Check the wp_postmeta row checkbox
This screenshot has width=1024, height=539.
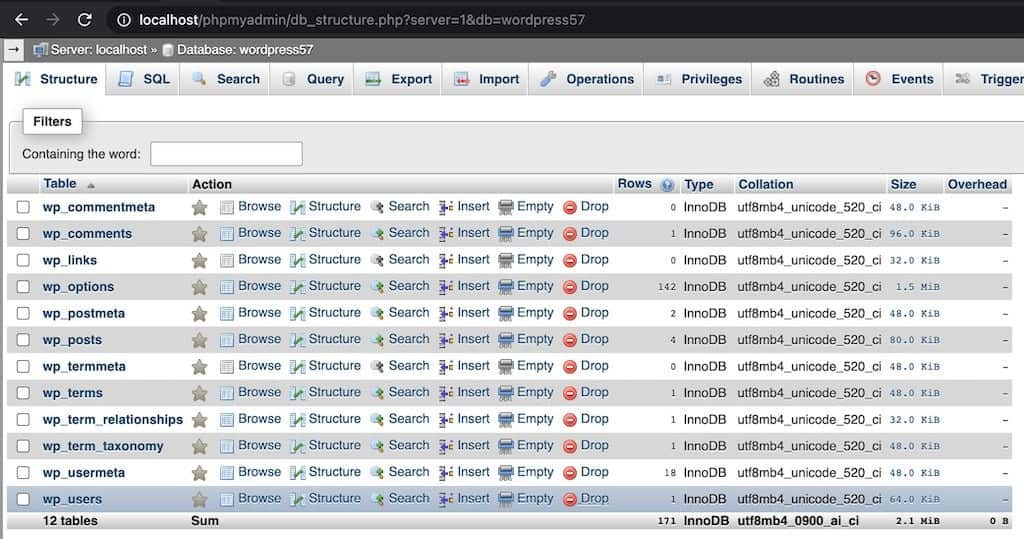(24, 313)
